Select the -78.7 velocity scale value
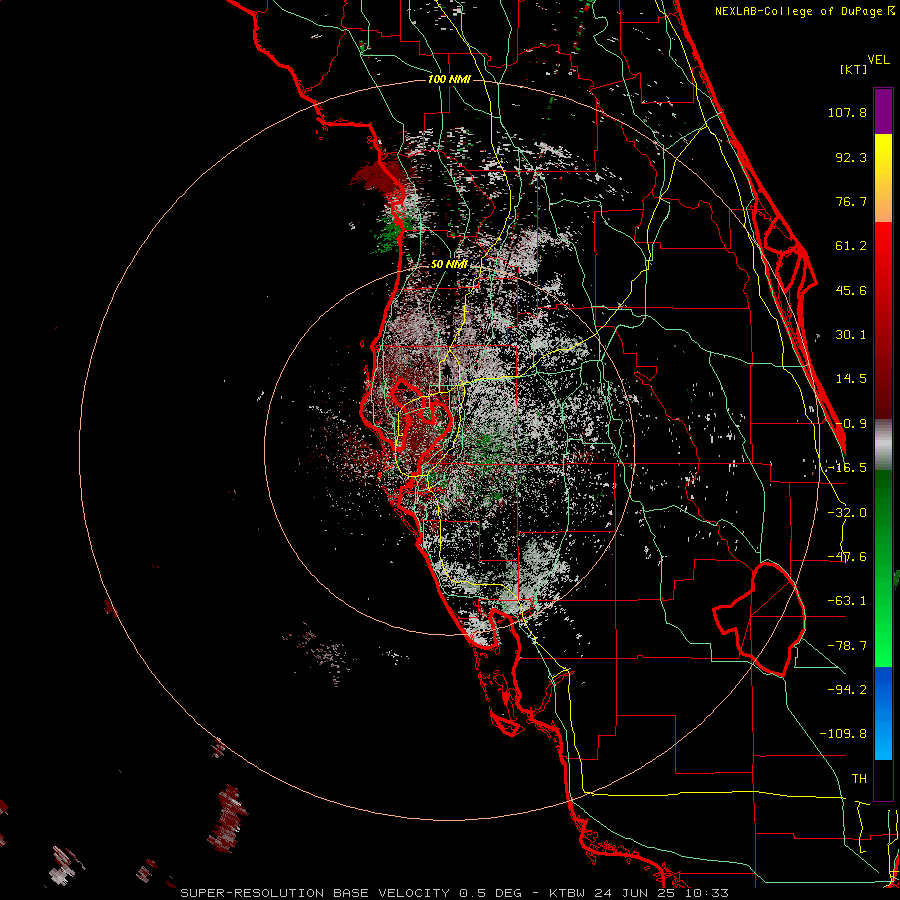The image size is (900, 900). 847,646
